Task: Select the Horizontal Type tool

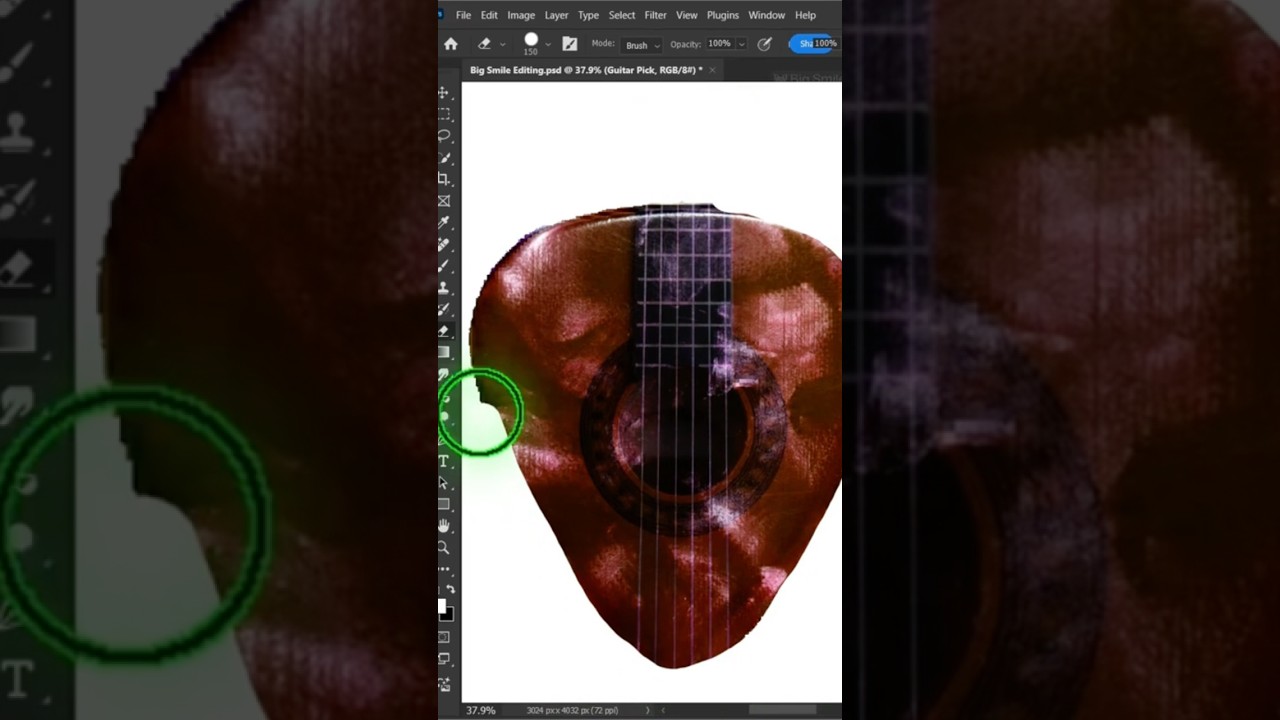Action: coord(444,461)
